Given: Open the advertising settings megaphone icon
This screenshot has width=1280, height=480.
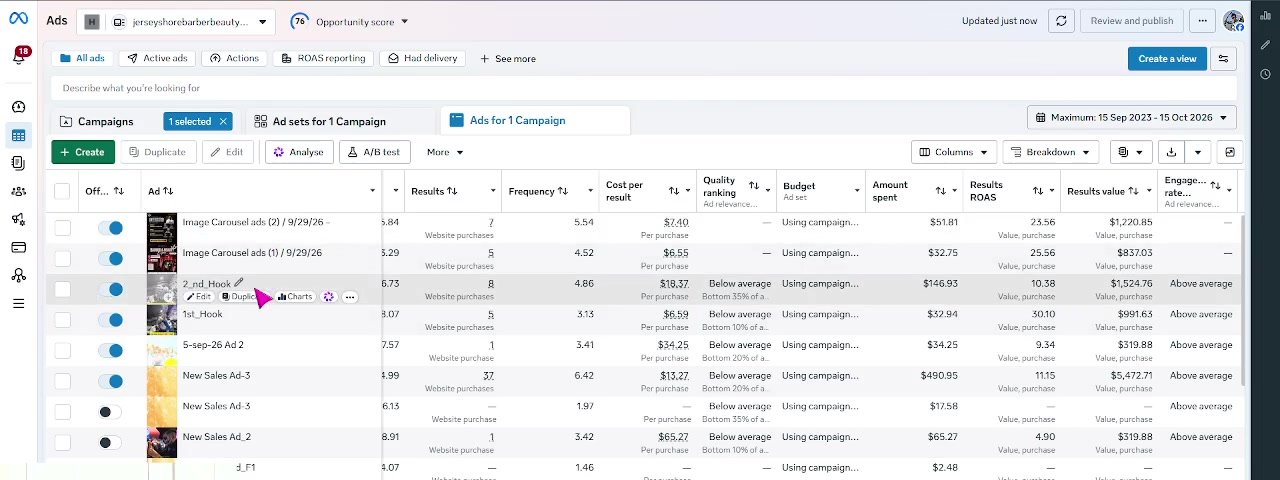Looking at the screenshot, I should 18,219.
